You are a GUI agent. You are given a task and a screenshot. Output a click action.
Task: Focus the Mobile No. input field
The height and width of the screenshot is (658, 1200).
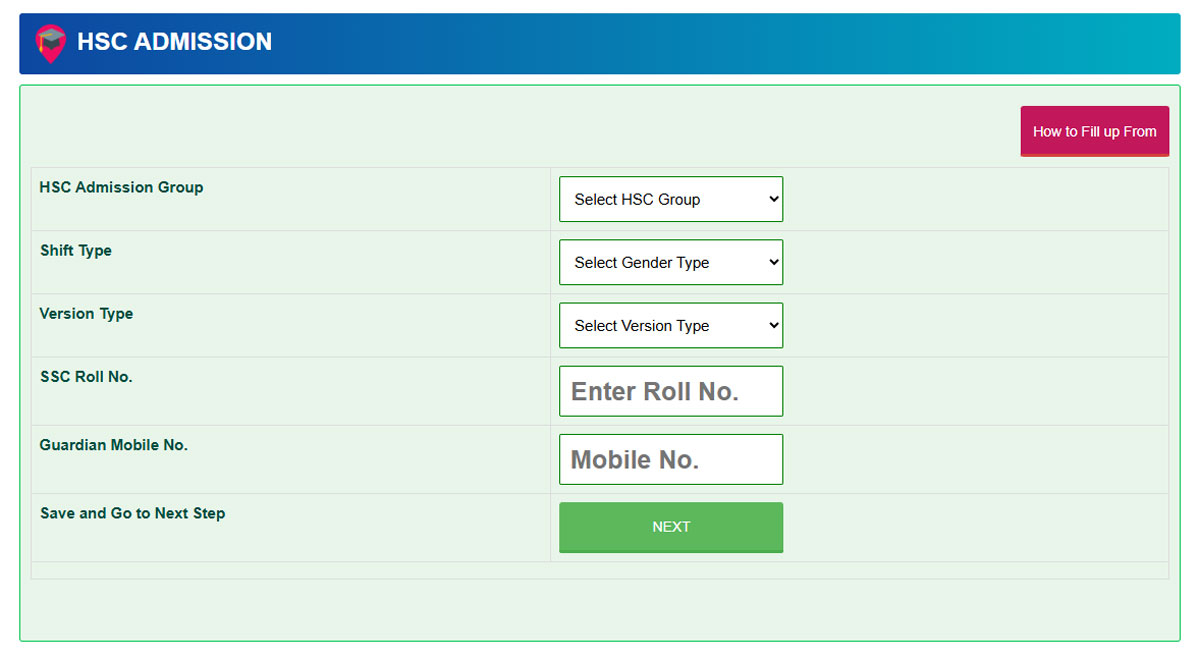click(670, 459)
